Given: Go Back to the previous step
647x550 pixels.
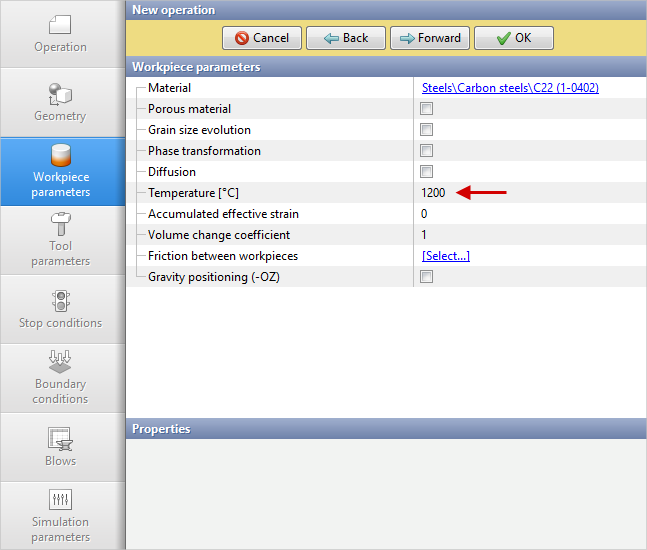Looking at the screenshot, I should 346,38.
